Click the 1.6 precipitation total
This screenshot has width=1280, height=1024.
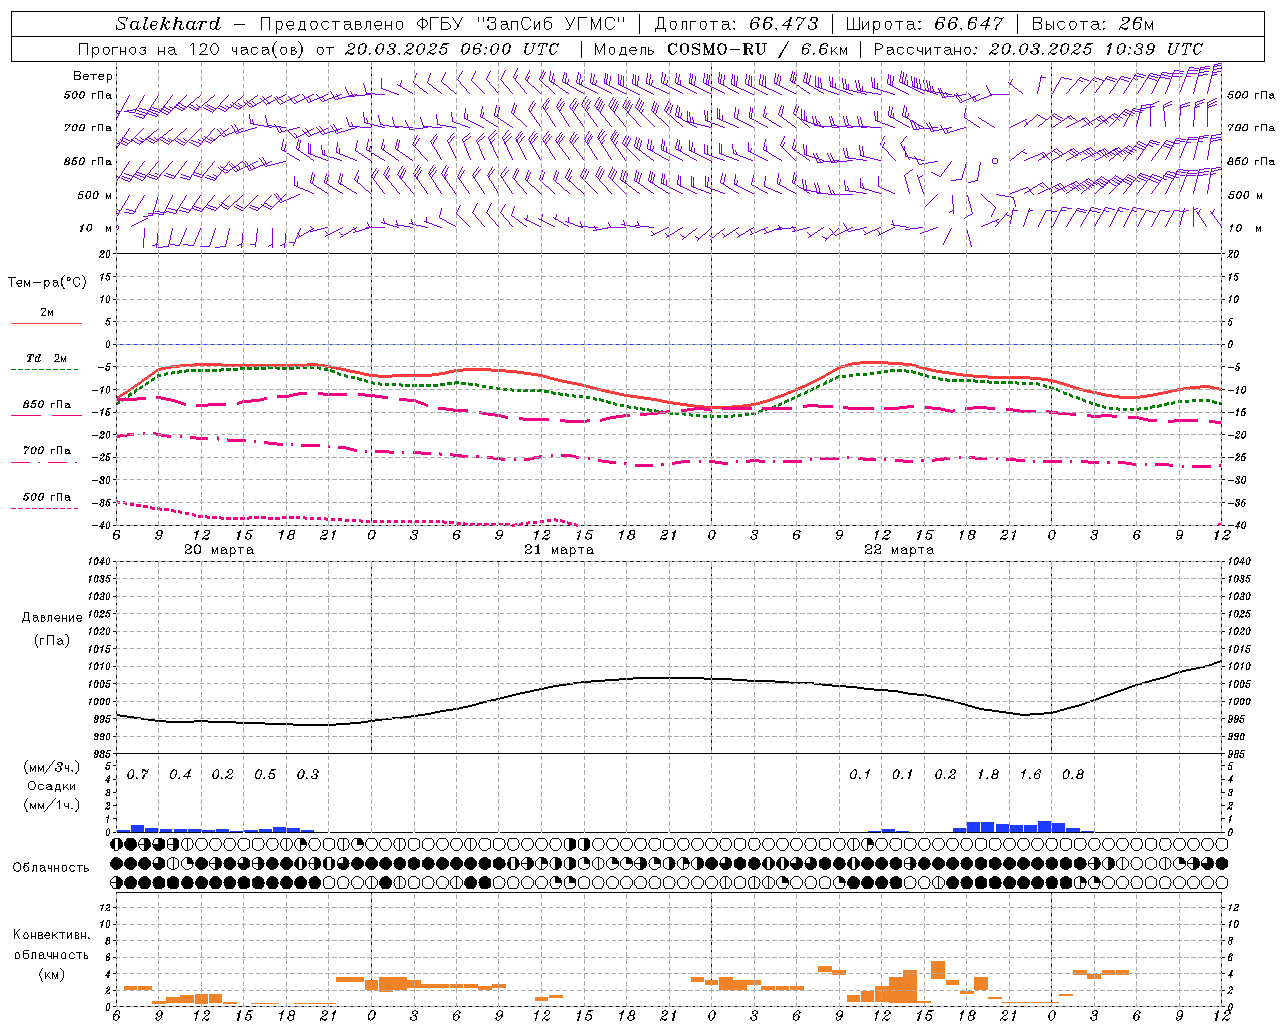1030,775
